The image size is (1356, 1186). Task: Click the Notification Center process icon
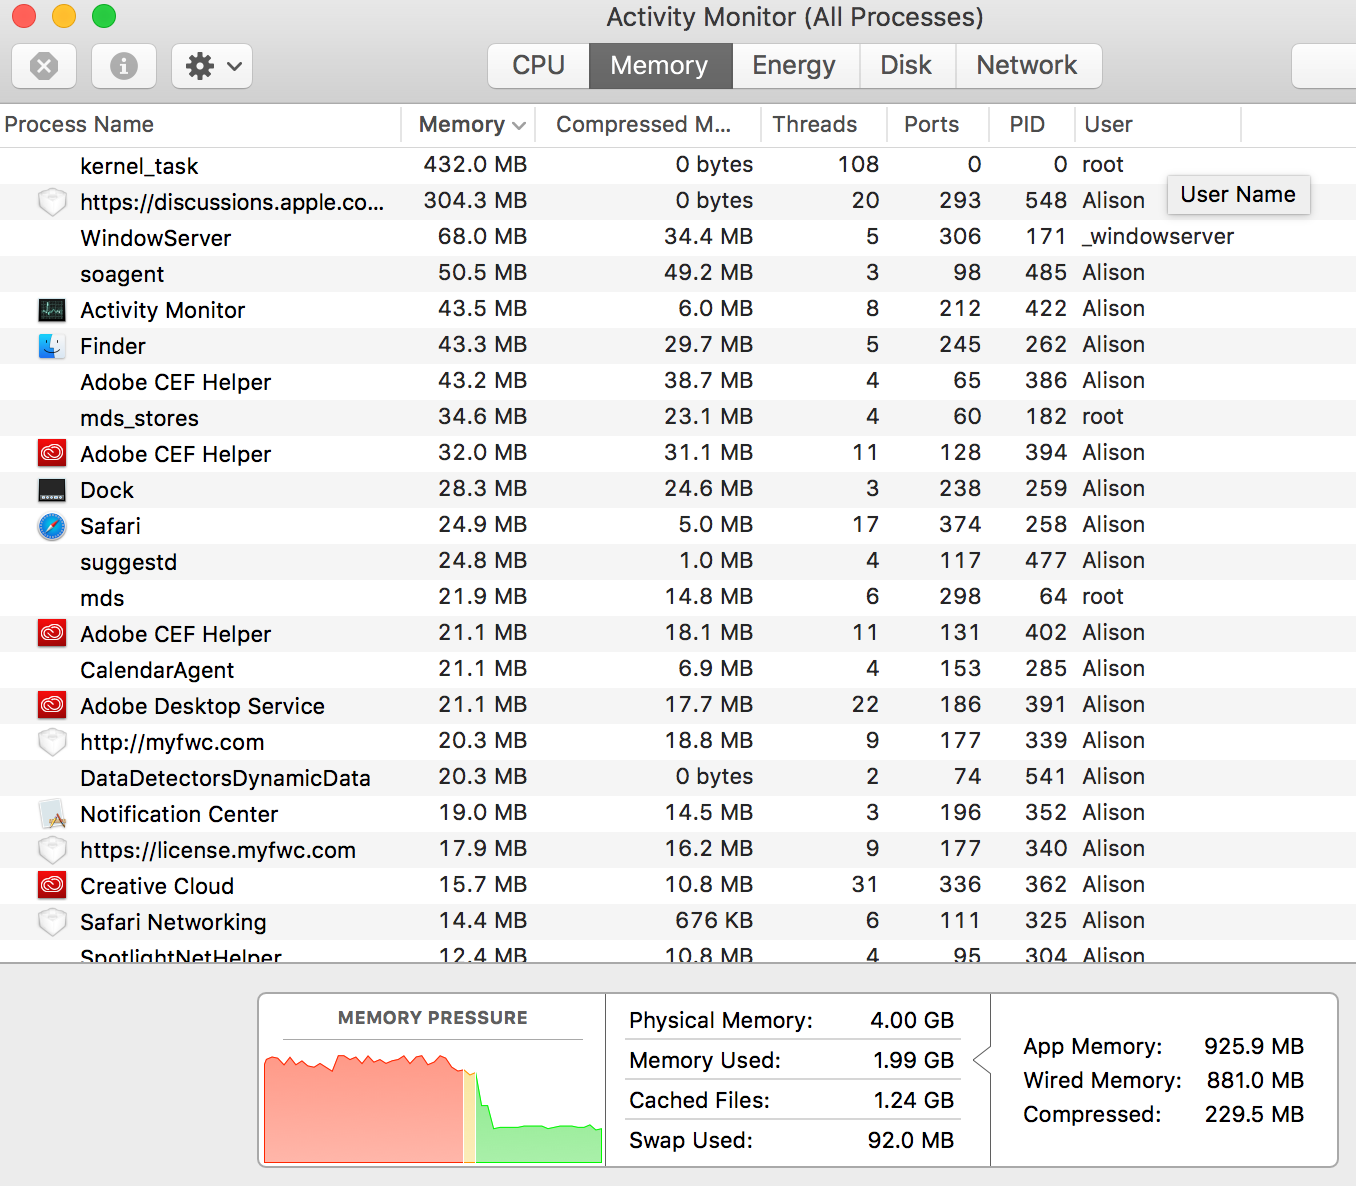coord(52,814)
